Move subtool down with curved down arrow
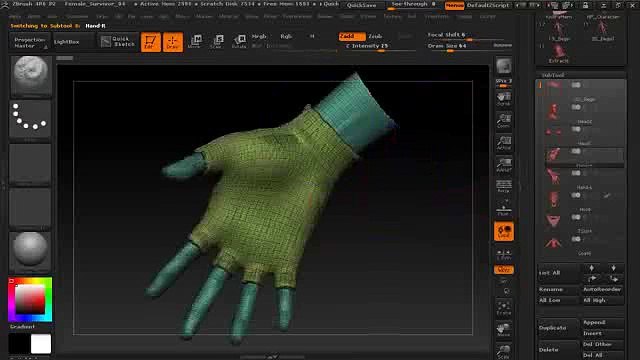This screenshot has width=640, height=360. point(613,278)
